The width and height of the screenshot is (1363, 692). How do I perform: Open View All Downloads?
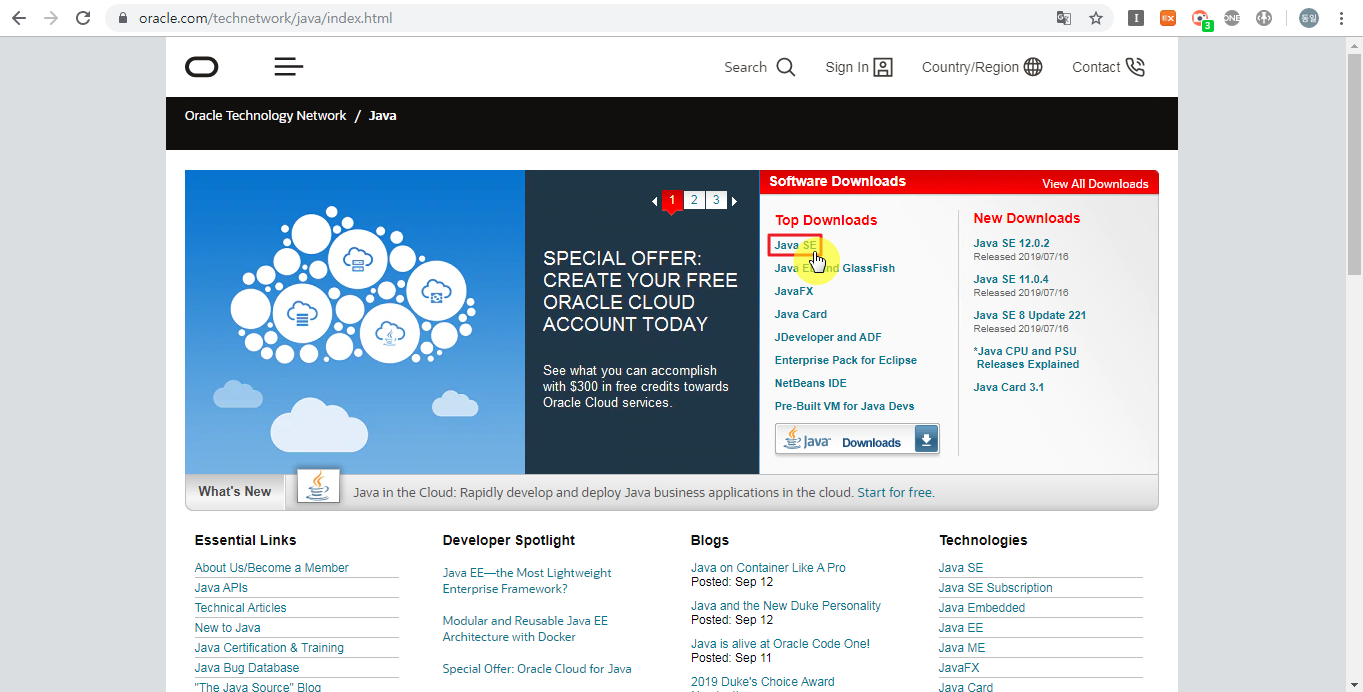tap(1095, 184)
